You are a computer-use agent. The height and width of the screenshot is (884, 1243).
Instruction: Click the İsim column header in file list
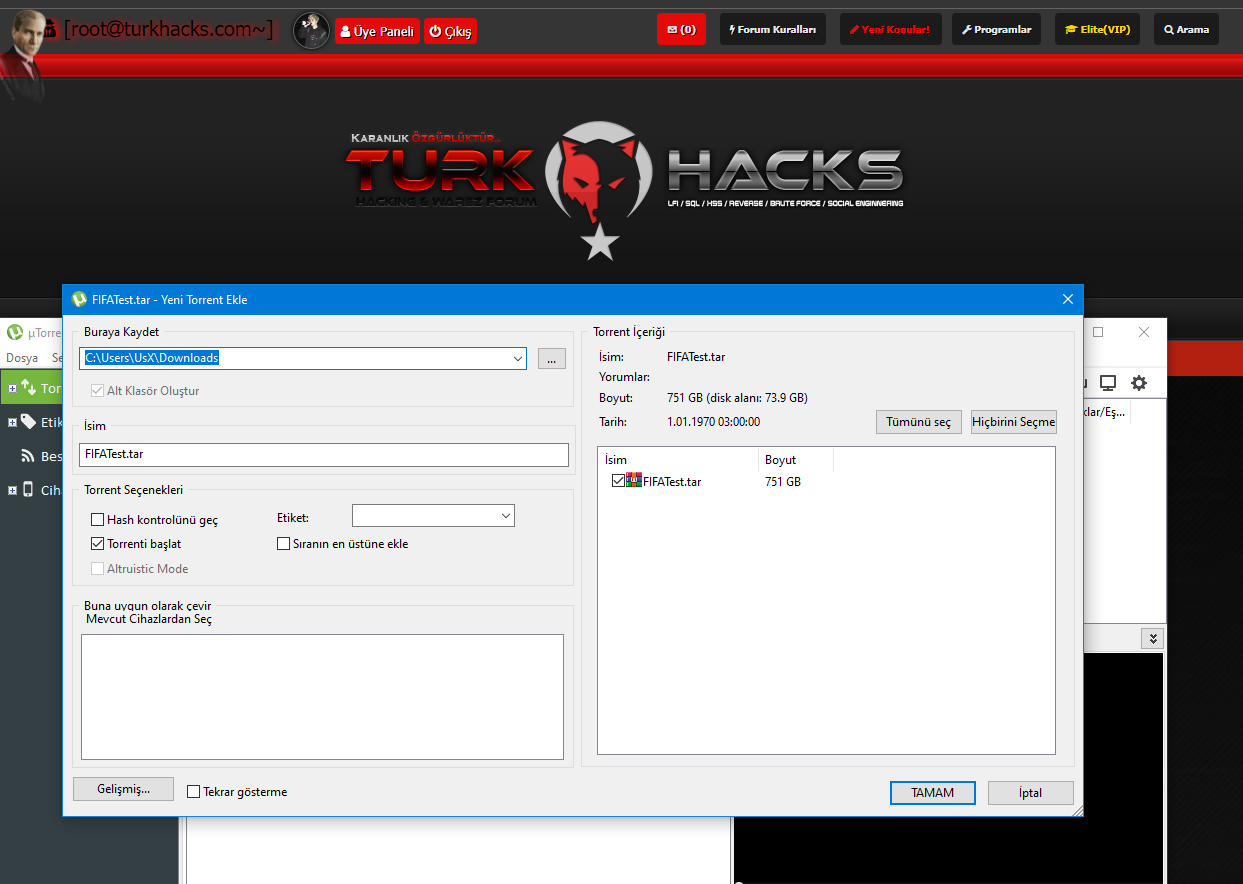point(678,460)
